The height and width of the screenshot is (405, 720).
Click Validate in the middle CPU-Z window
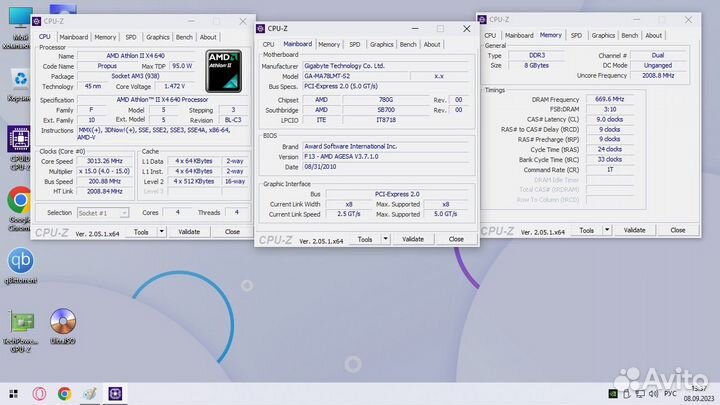point(413,239)
